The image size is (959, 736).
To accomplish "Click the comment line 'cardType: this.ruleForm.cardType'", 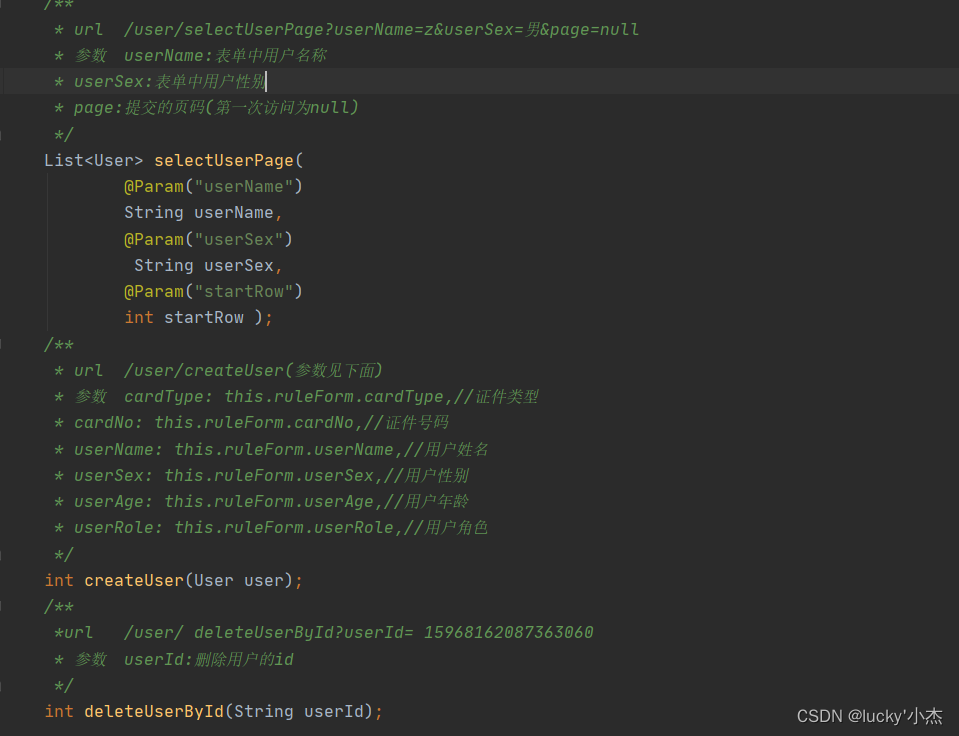I will pyautogui.click(x=296, y=396).
